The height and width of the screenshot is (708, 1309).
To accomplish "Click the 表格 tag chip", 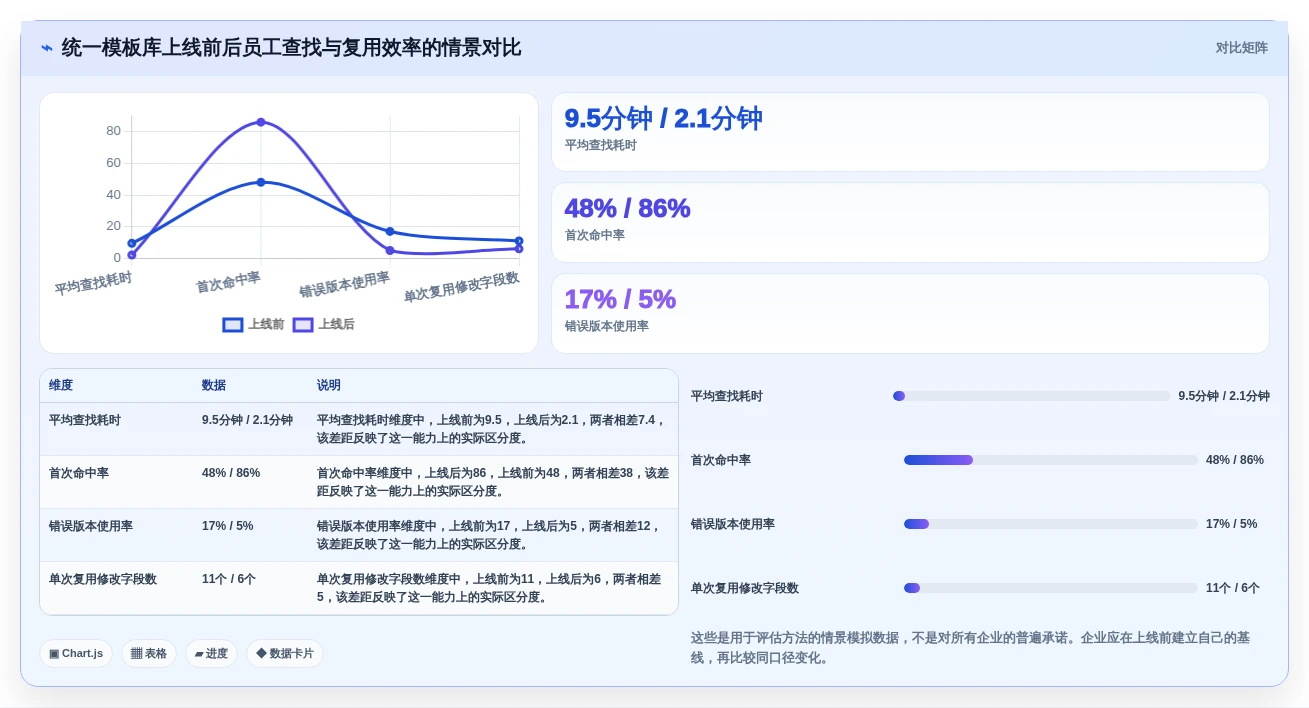I will tap(149, 653).
